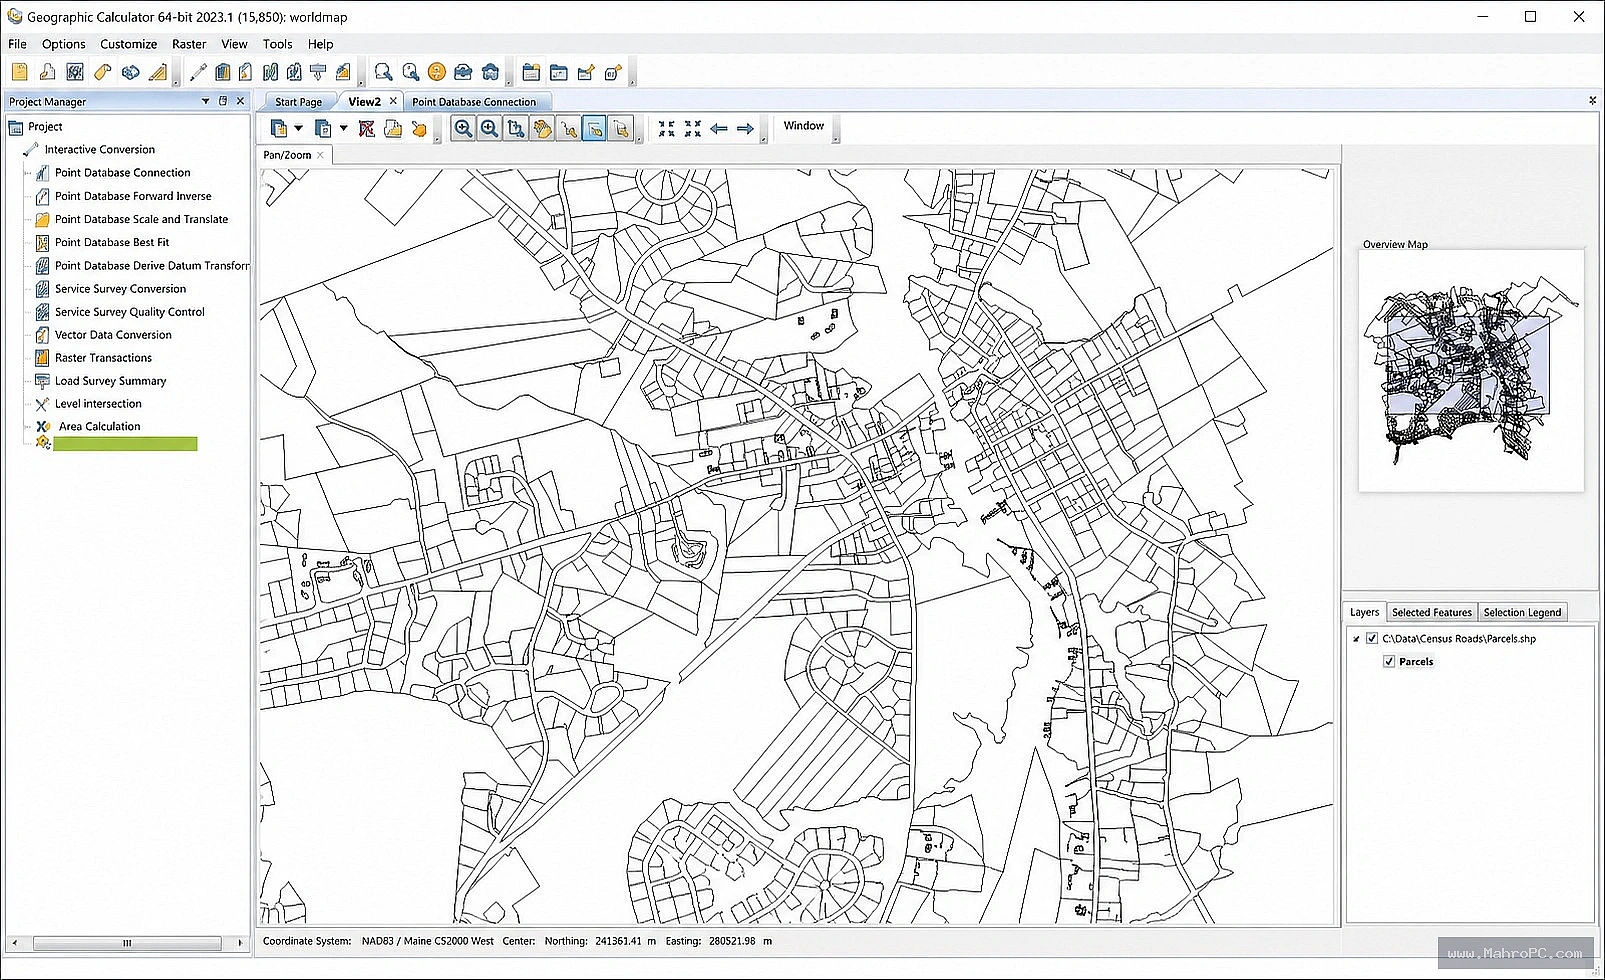Click the add layer pages icon
Screen dimensions: 1605x980
[x=279, y=128]
